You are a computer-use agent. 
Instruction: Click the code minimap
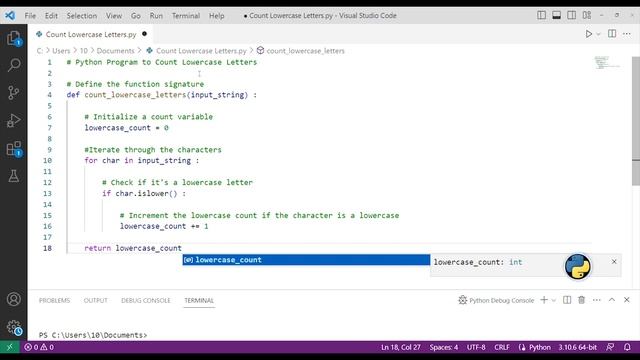[x=607, y=63]
